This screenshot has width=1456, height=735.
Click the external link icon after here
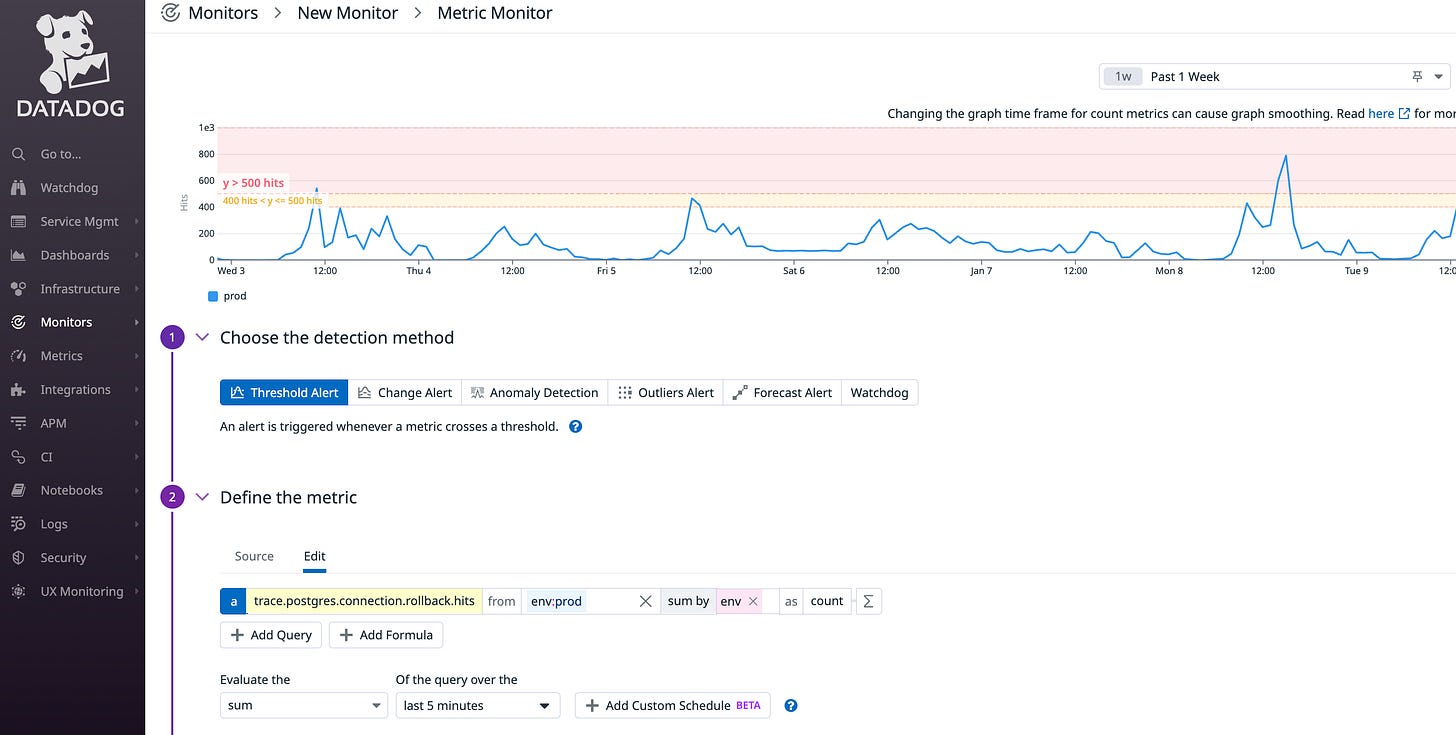(1404, 114)
